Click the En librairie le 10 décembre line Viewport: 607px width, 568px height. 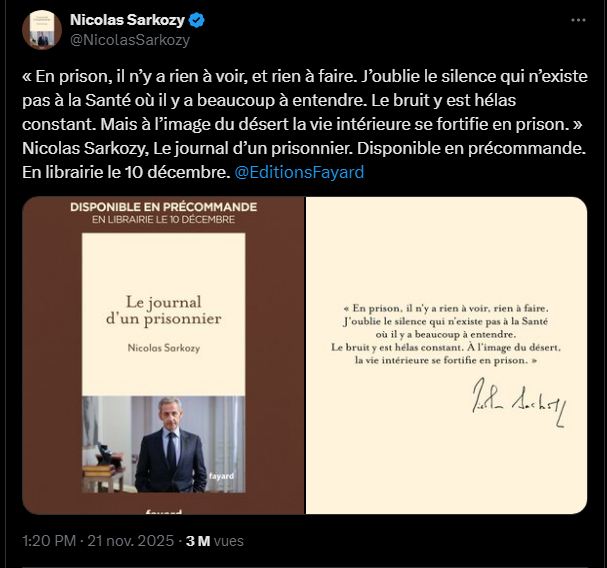163,219
